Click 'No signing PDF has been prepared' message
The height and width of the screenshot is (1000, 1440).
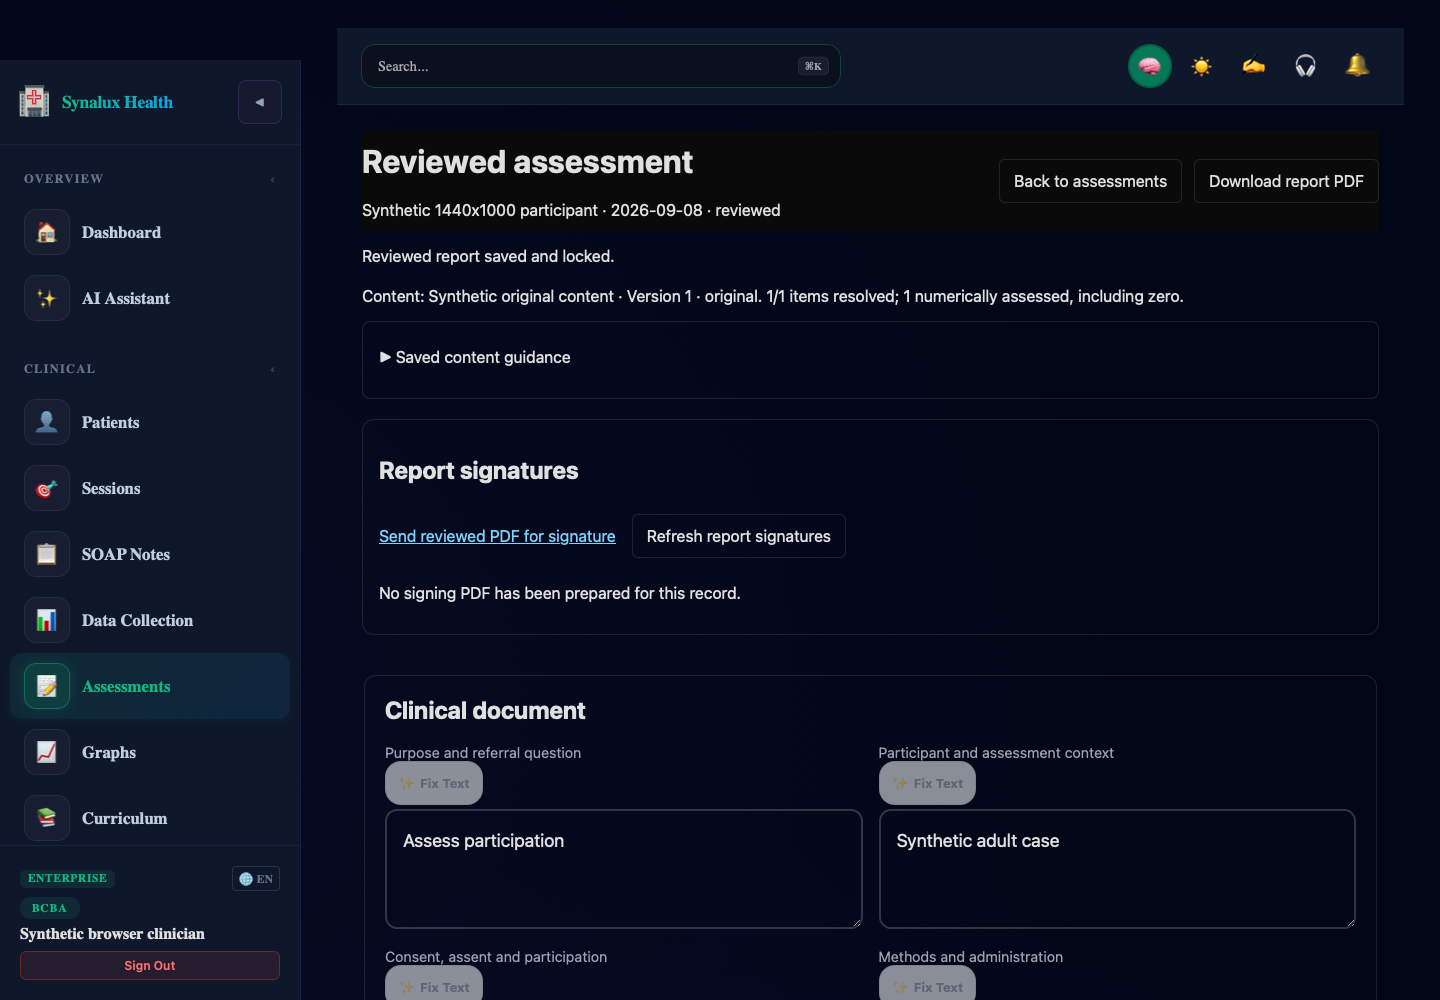560,593
